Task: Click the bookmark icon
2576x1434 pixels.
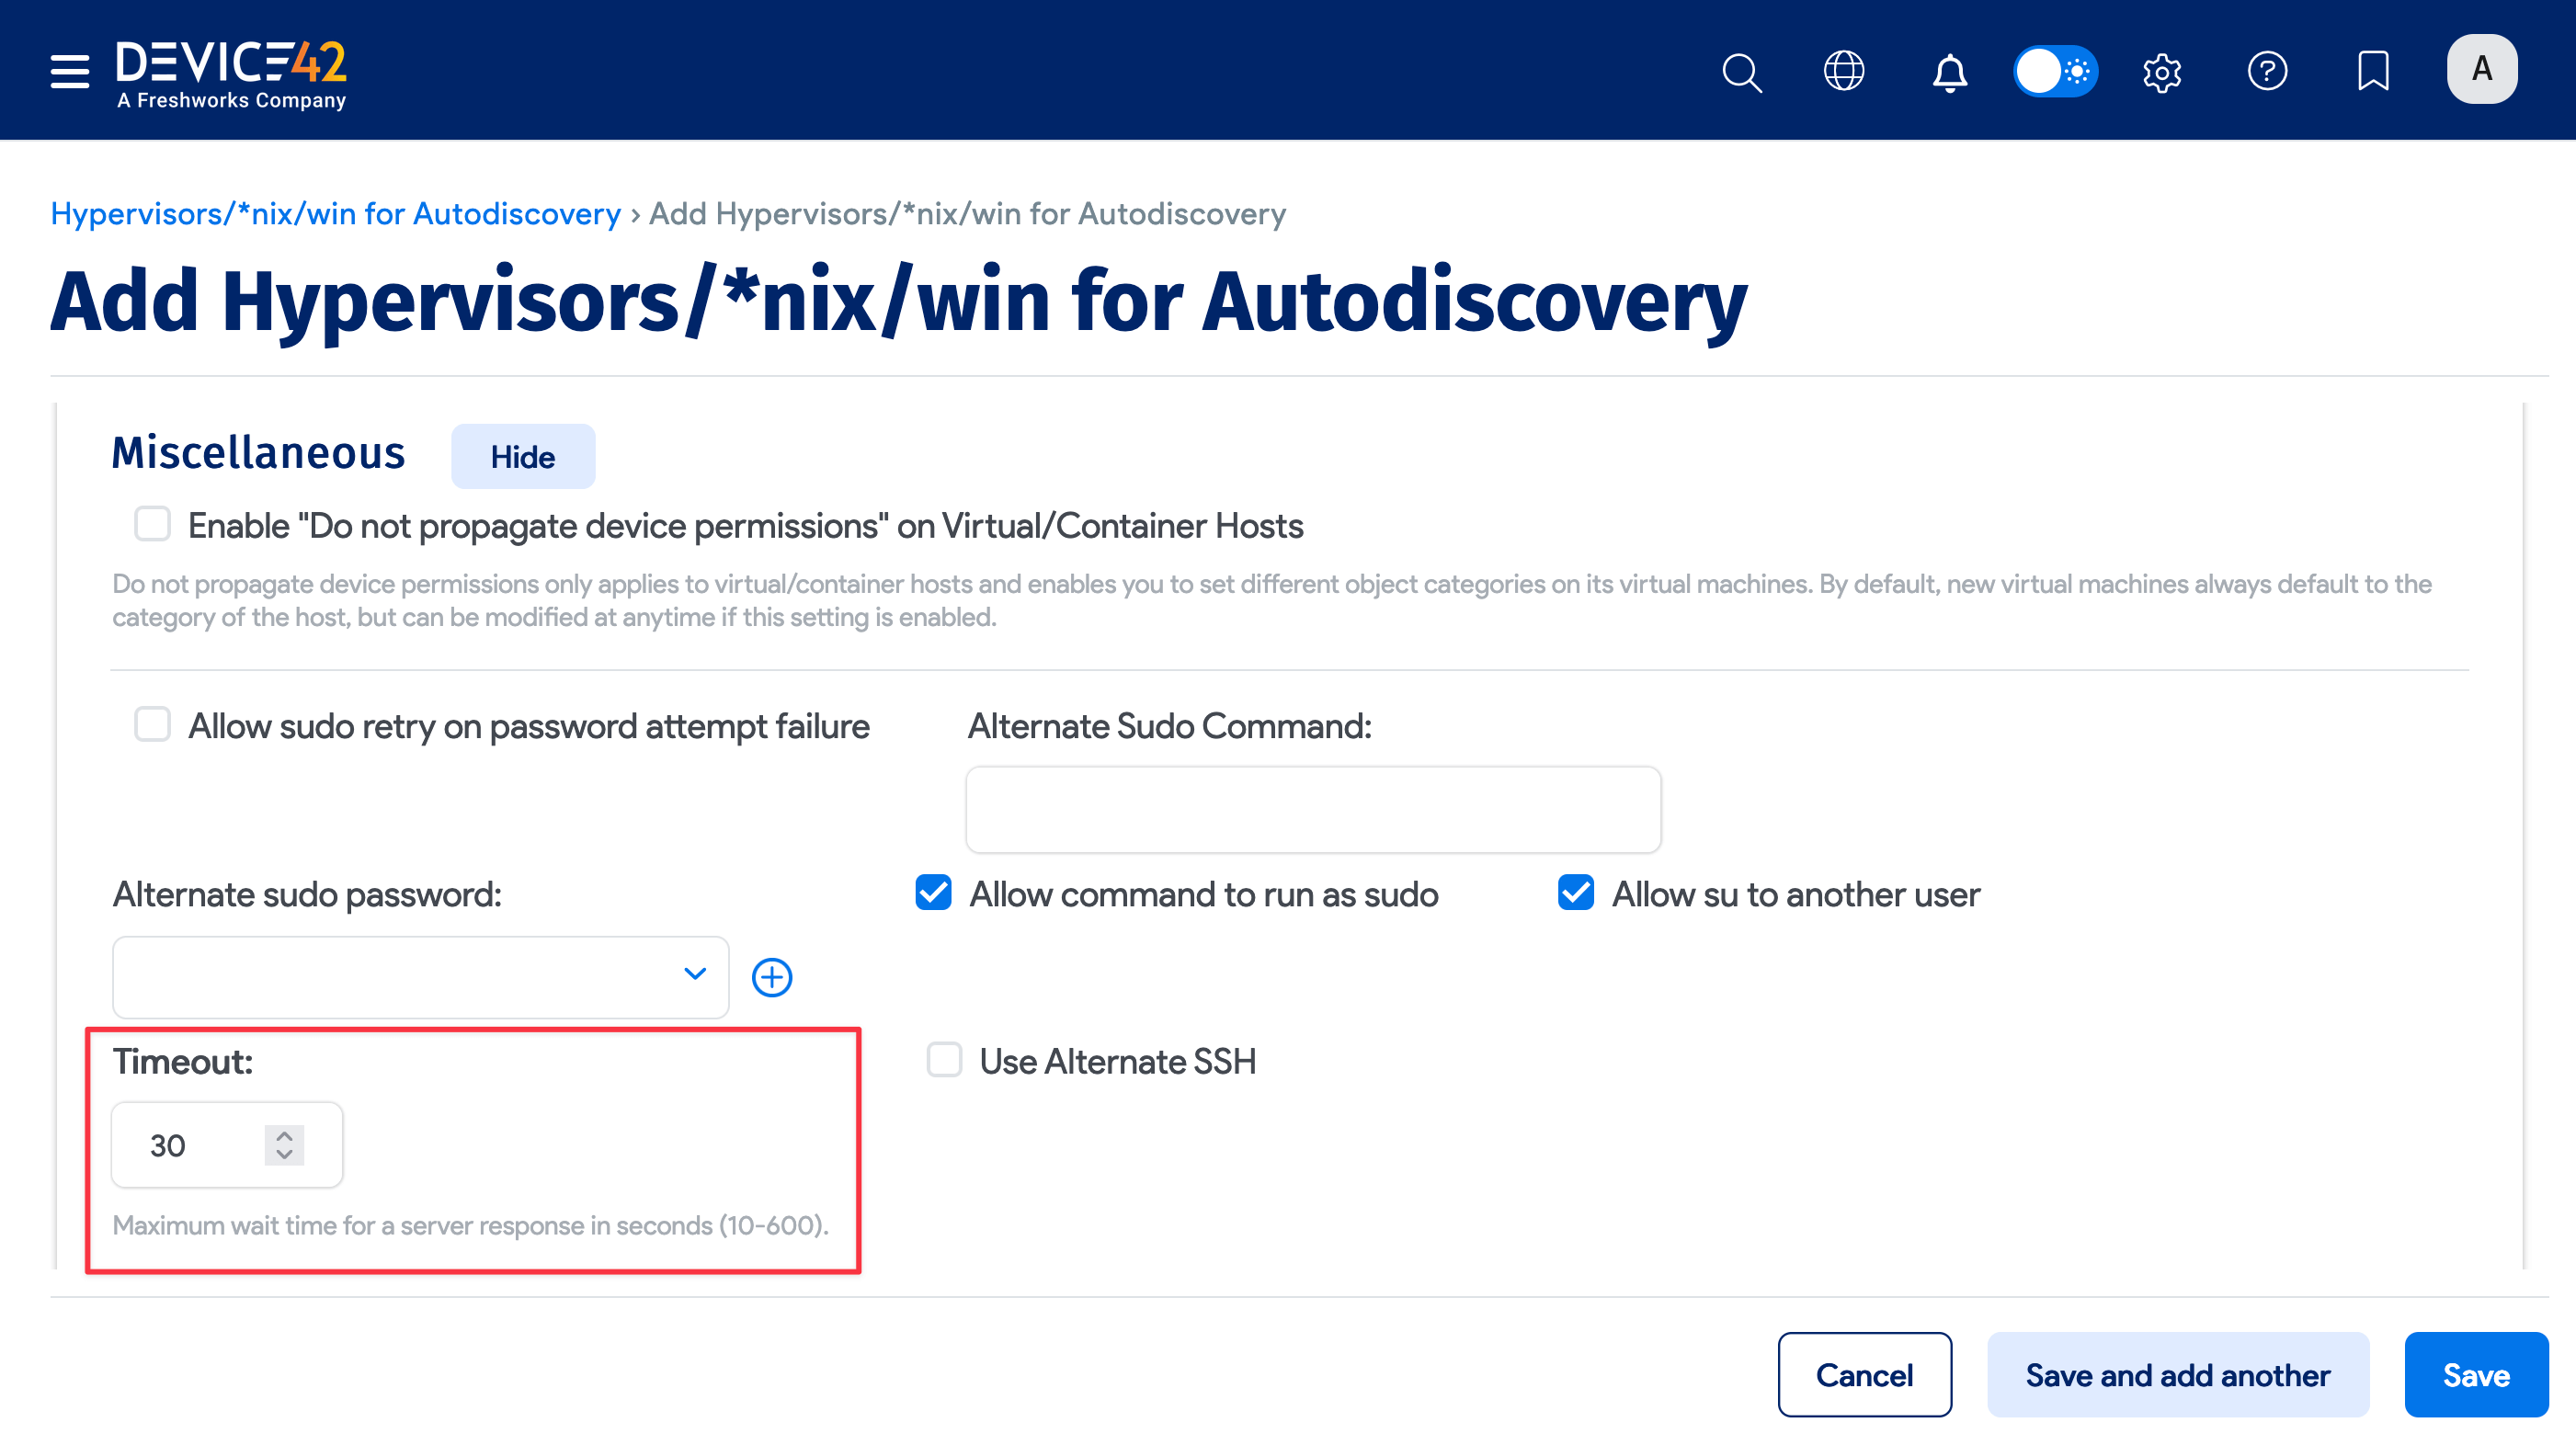Action: (2372, 71)
